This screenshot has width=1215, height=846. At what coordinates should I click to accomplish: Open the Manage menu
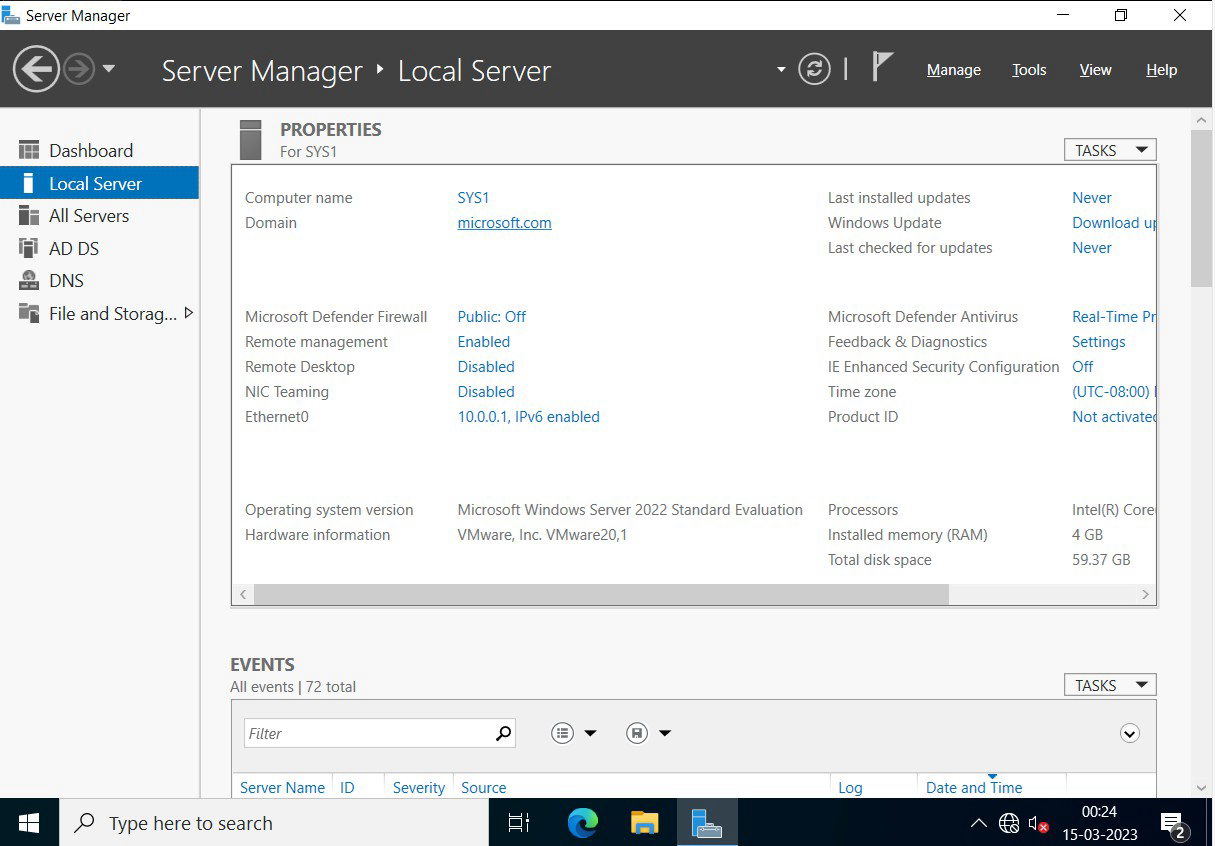coord(953,69)
